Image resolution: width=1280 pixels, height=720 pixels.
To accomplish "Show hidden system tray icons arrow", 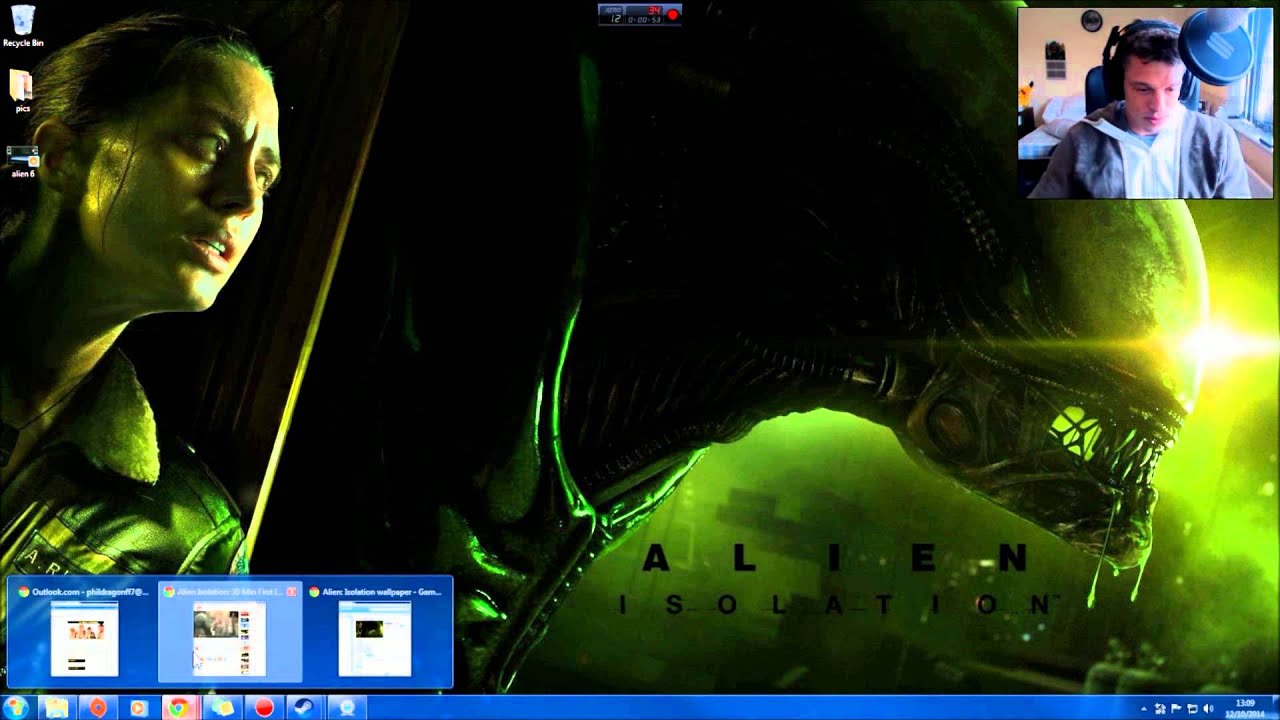I will click(x=1144, y=709).
